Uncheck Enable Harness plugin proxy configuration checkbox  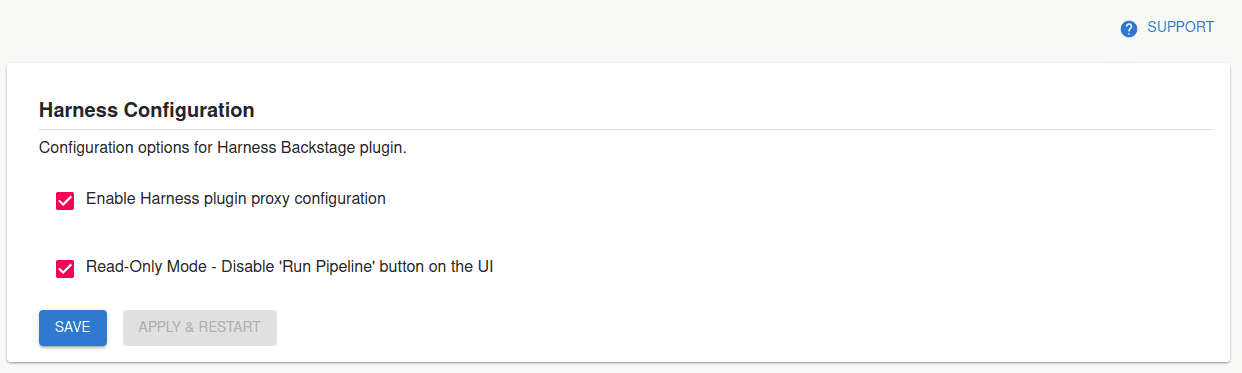point(65,200)
